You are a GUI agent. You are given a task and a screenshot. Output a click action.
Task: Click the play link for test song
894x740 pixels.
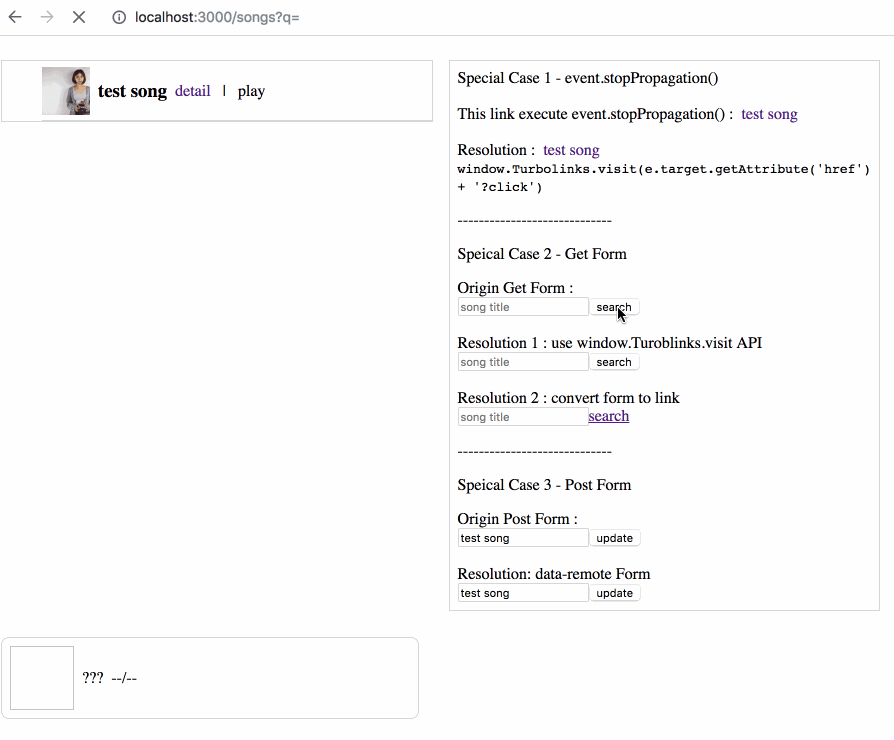tap(251, 91)
